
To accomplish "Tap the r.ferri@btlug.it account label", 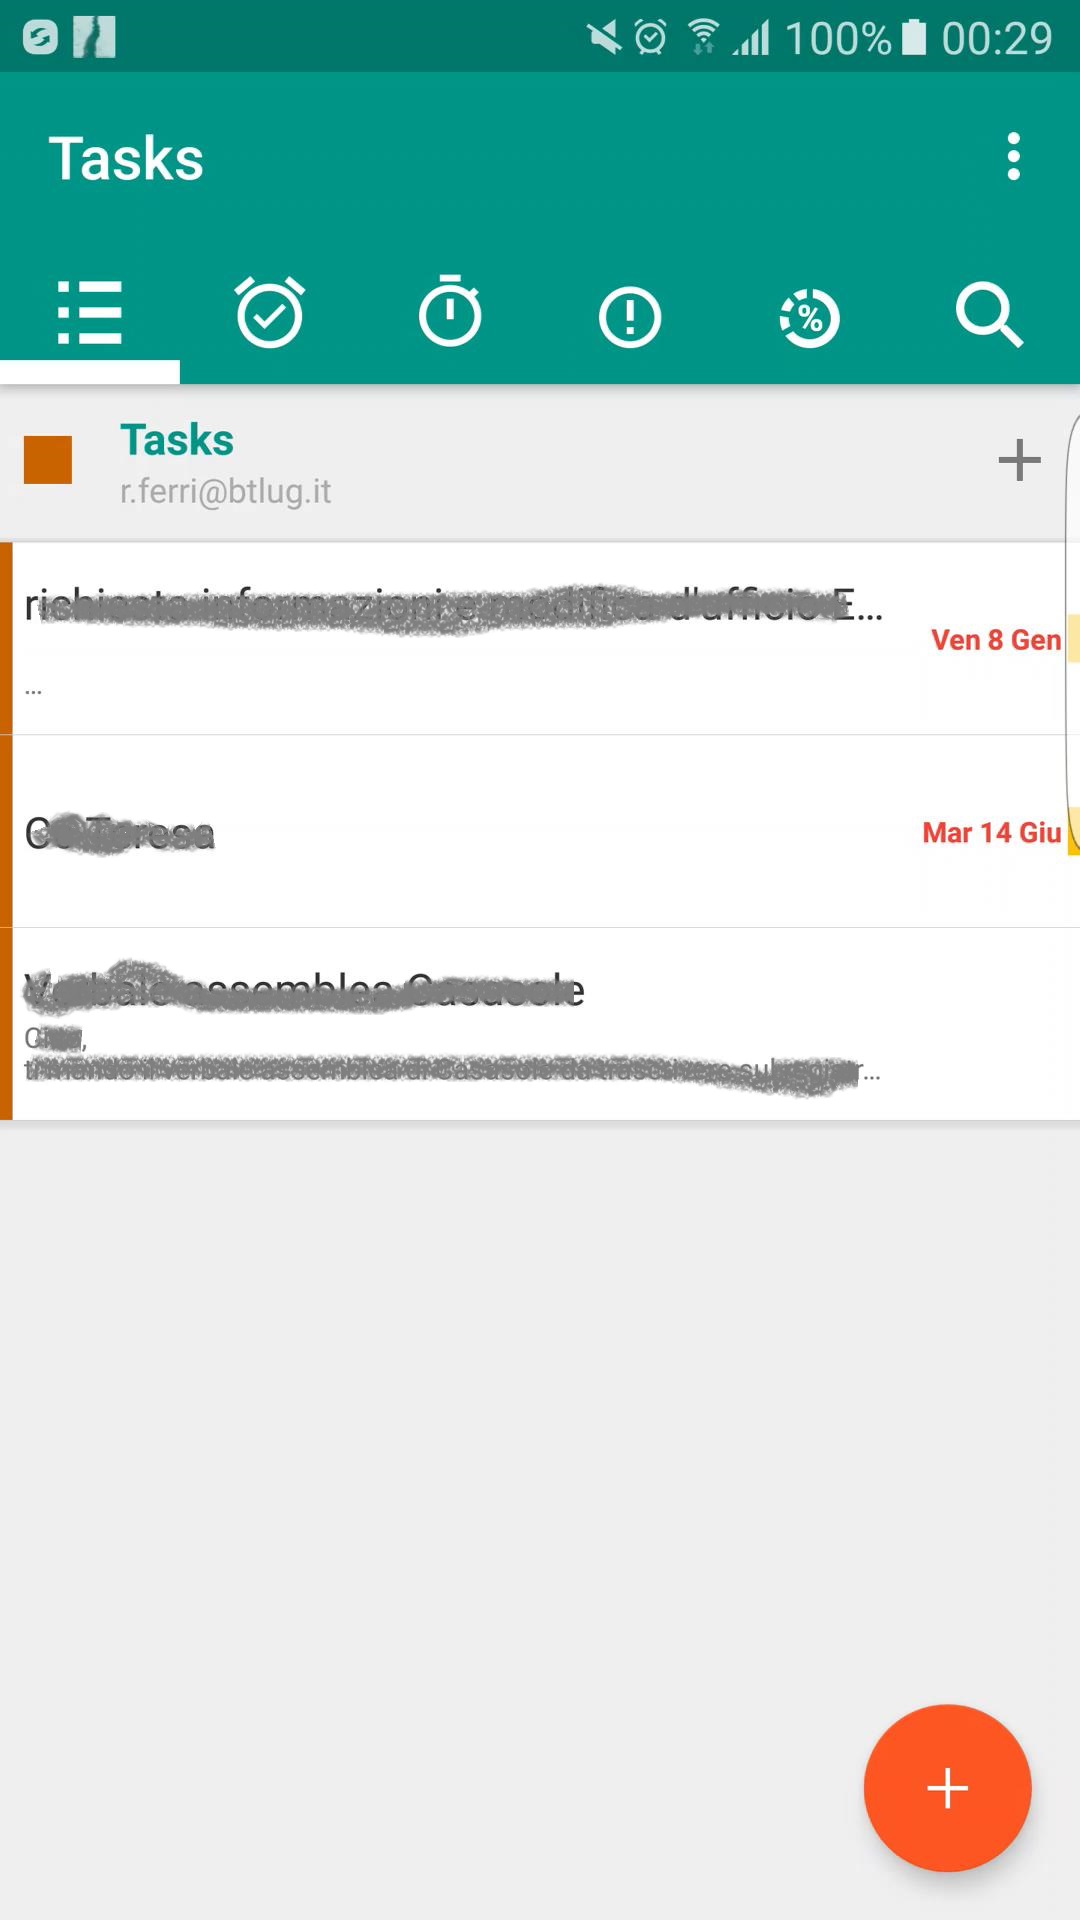I will (x=225, y=491).
